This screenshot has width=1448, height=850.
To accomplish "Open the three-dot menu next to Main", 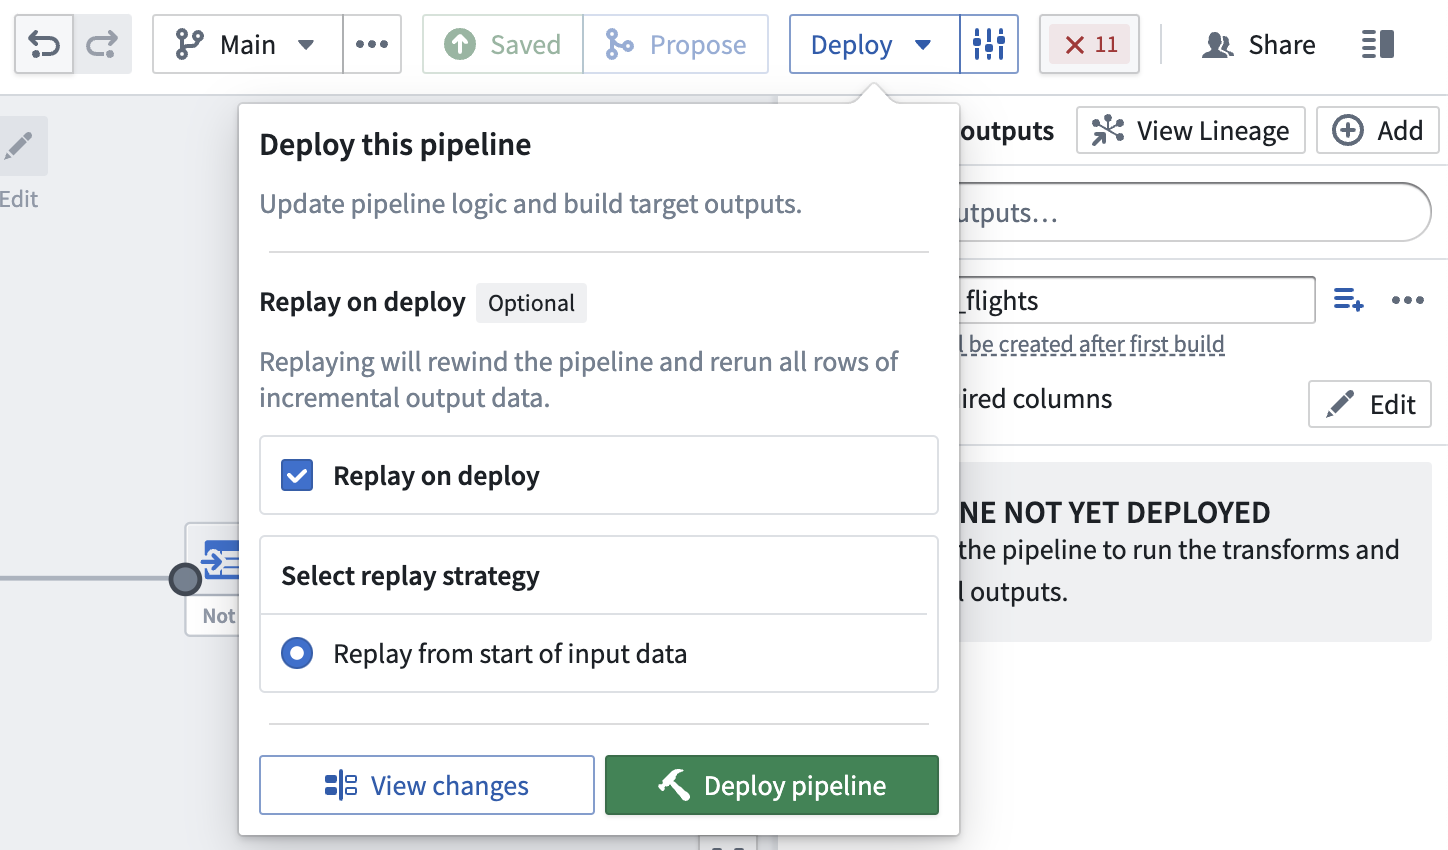I will pos(372,44).
